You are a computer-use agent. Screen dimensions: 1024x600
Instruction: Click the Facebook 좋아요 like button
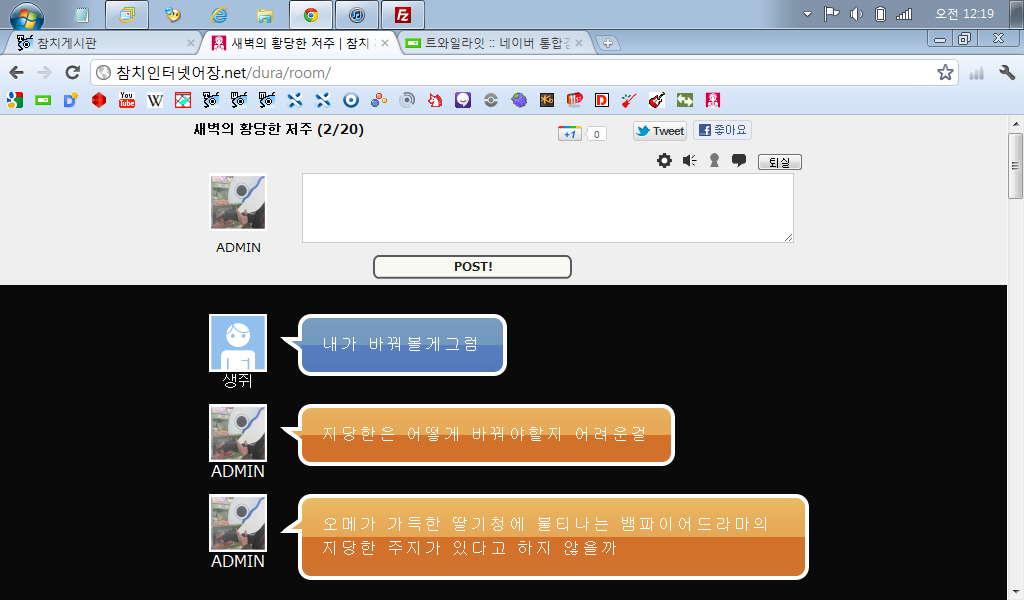point(722,131)
